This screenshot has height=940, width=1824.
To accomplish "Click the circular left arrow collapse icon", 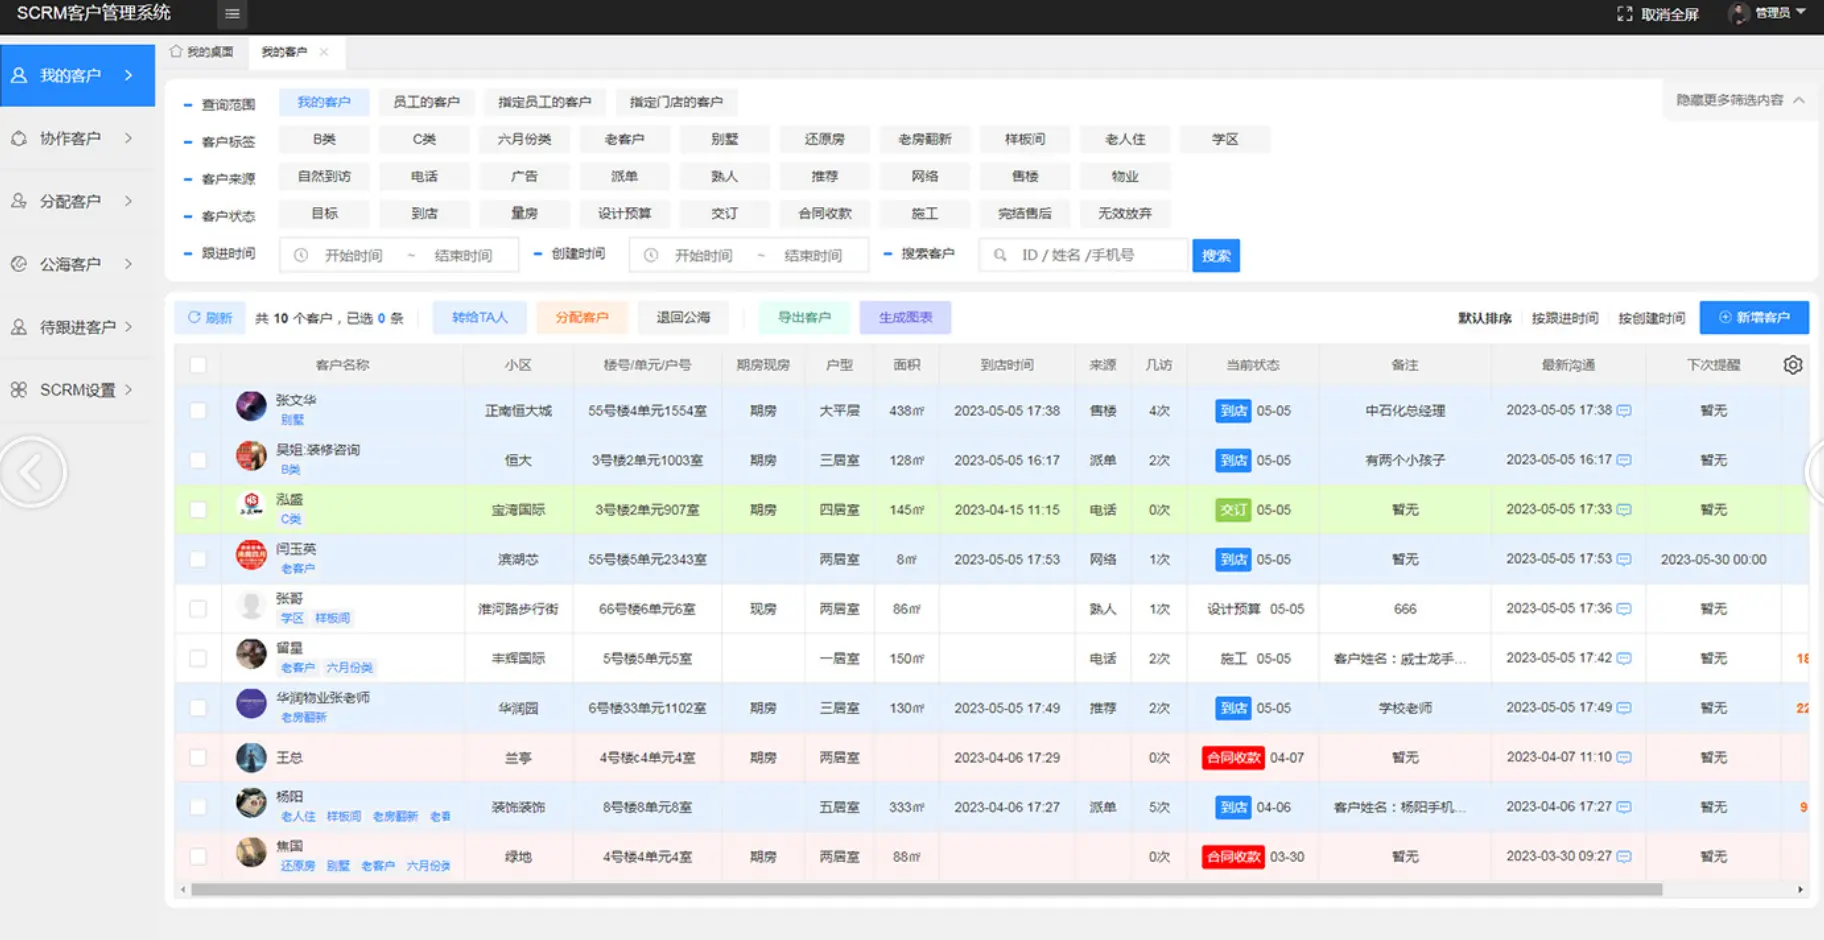I will tap(32, 472).
